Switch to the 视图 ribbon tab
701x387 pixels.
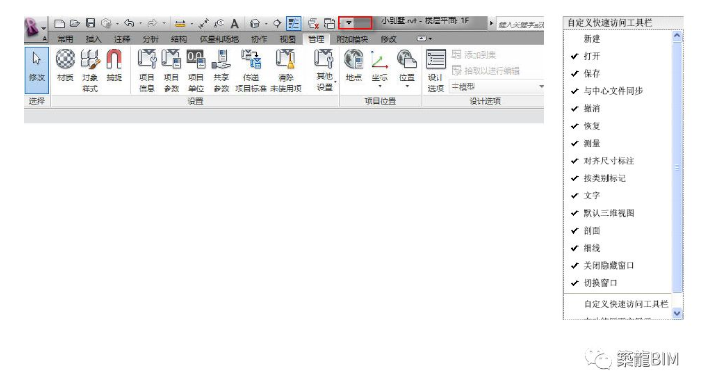(x=287, y=39)
